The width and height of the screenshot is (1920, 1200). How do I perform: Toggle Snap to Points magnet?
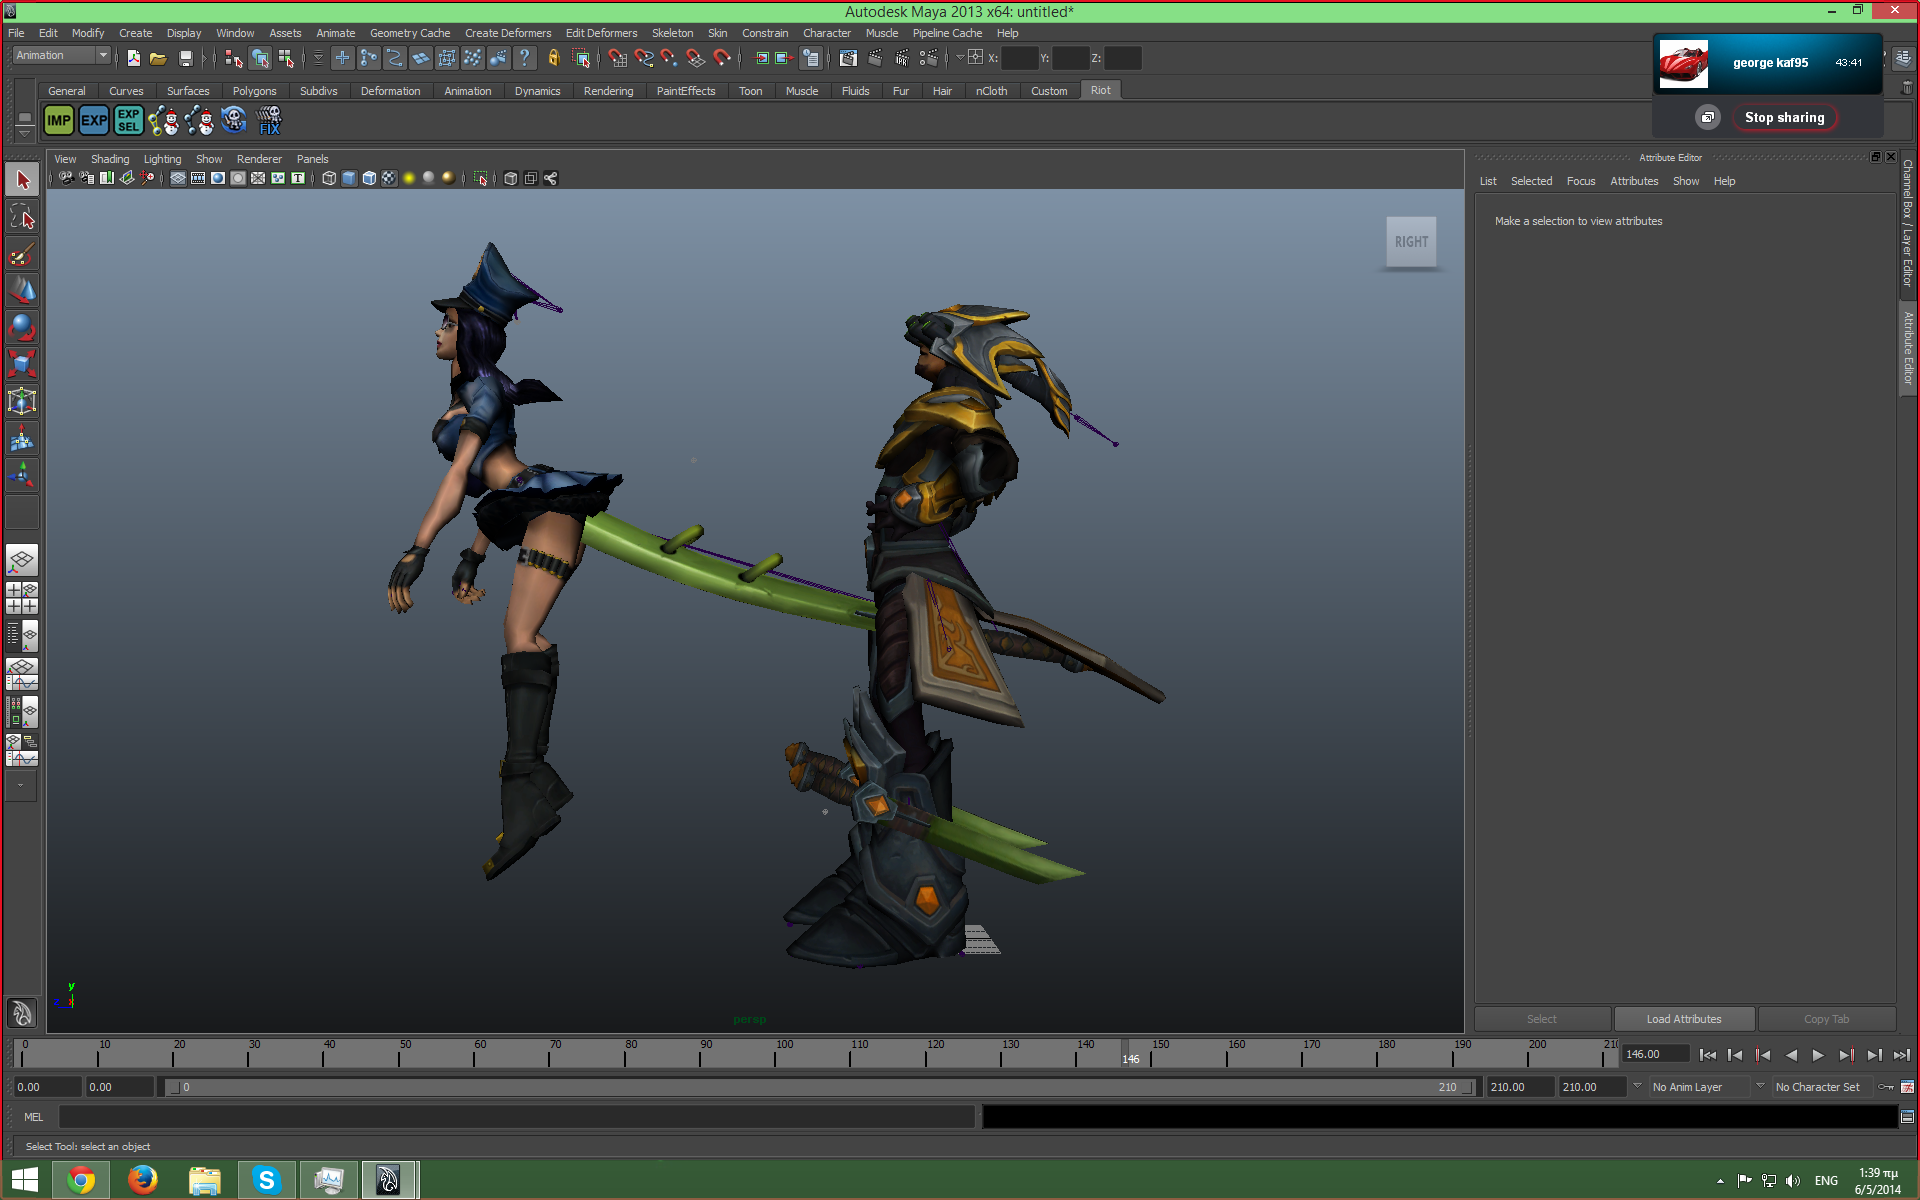[x=669, y=58]
